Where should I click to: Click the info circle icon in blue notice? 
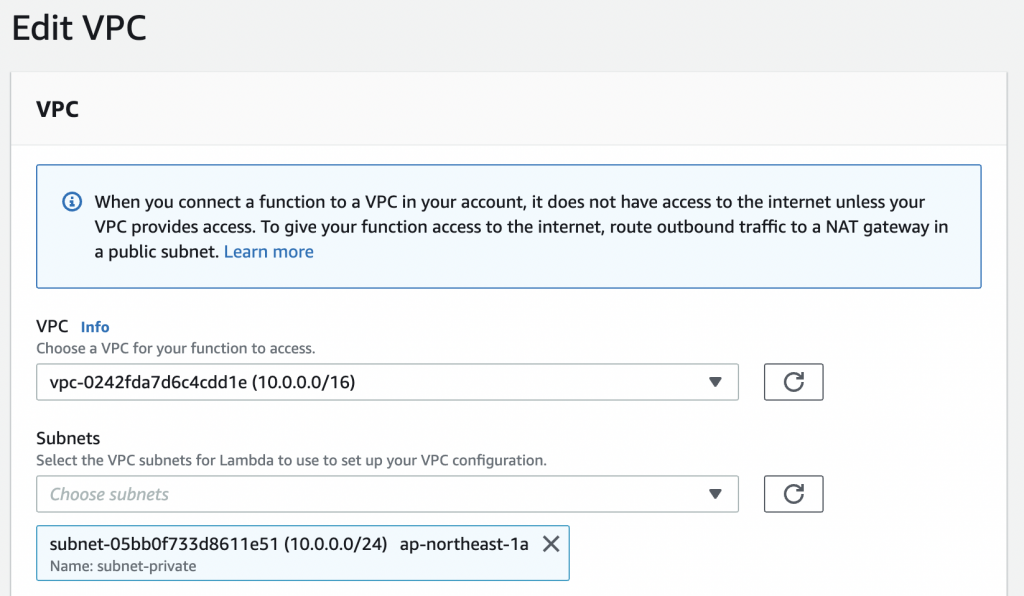(72, 202)
